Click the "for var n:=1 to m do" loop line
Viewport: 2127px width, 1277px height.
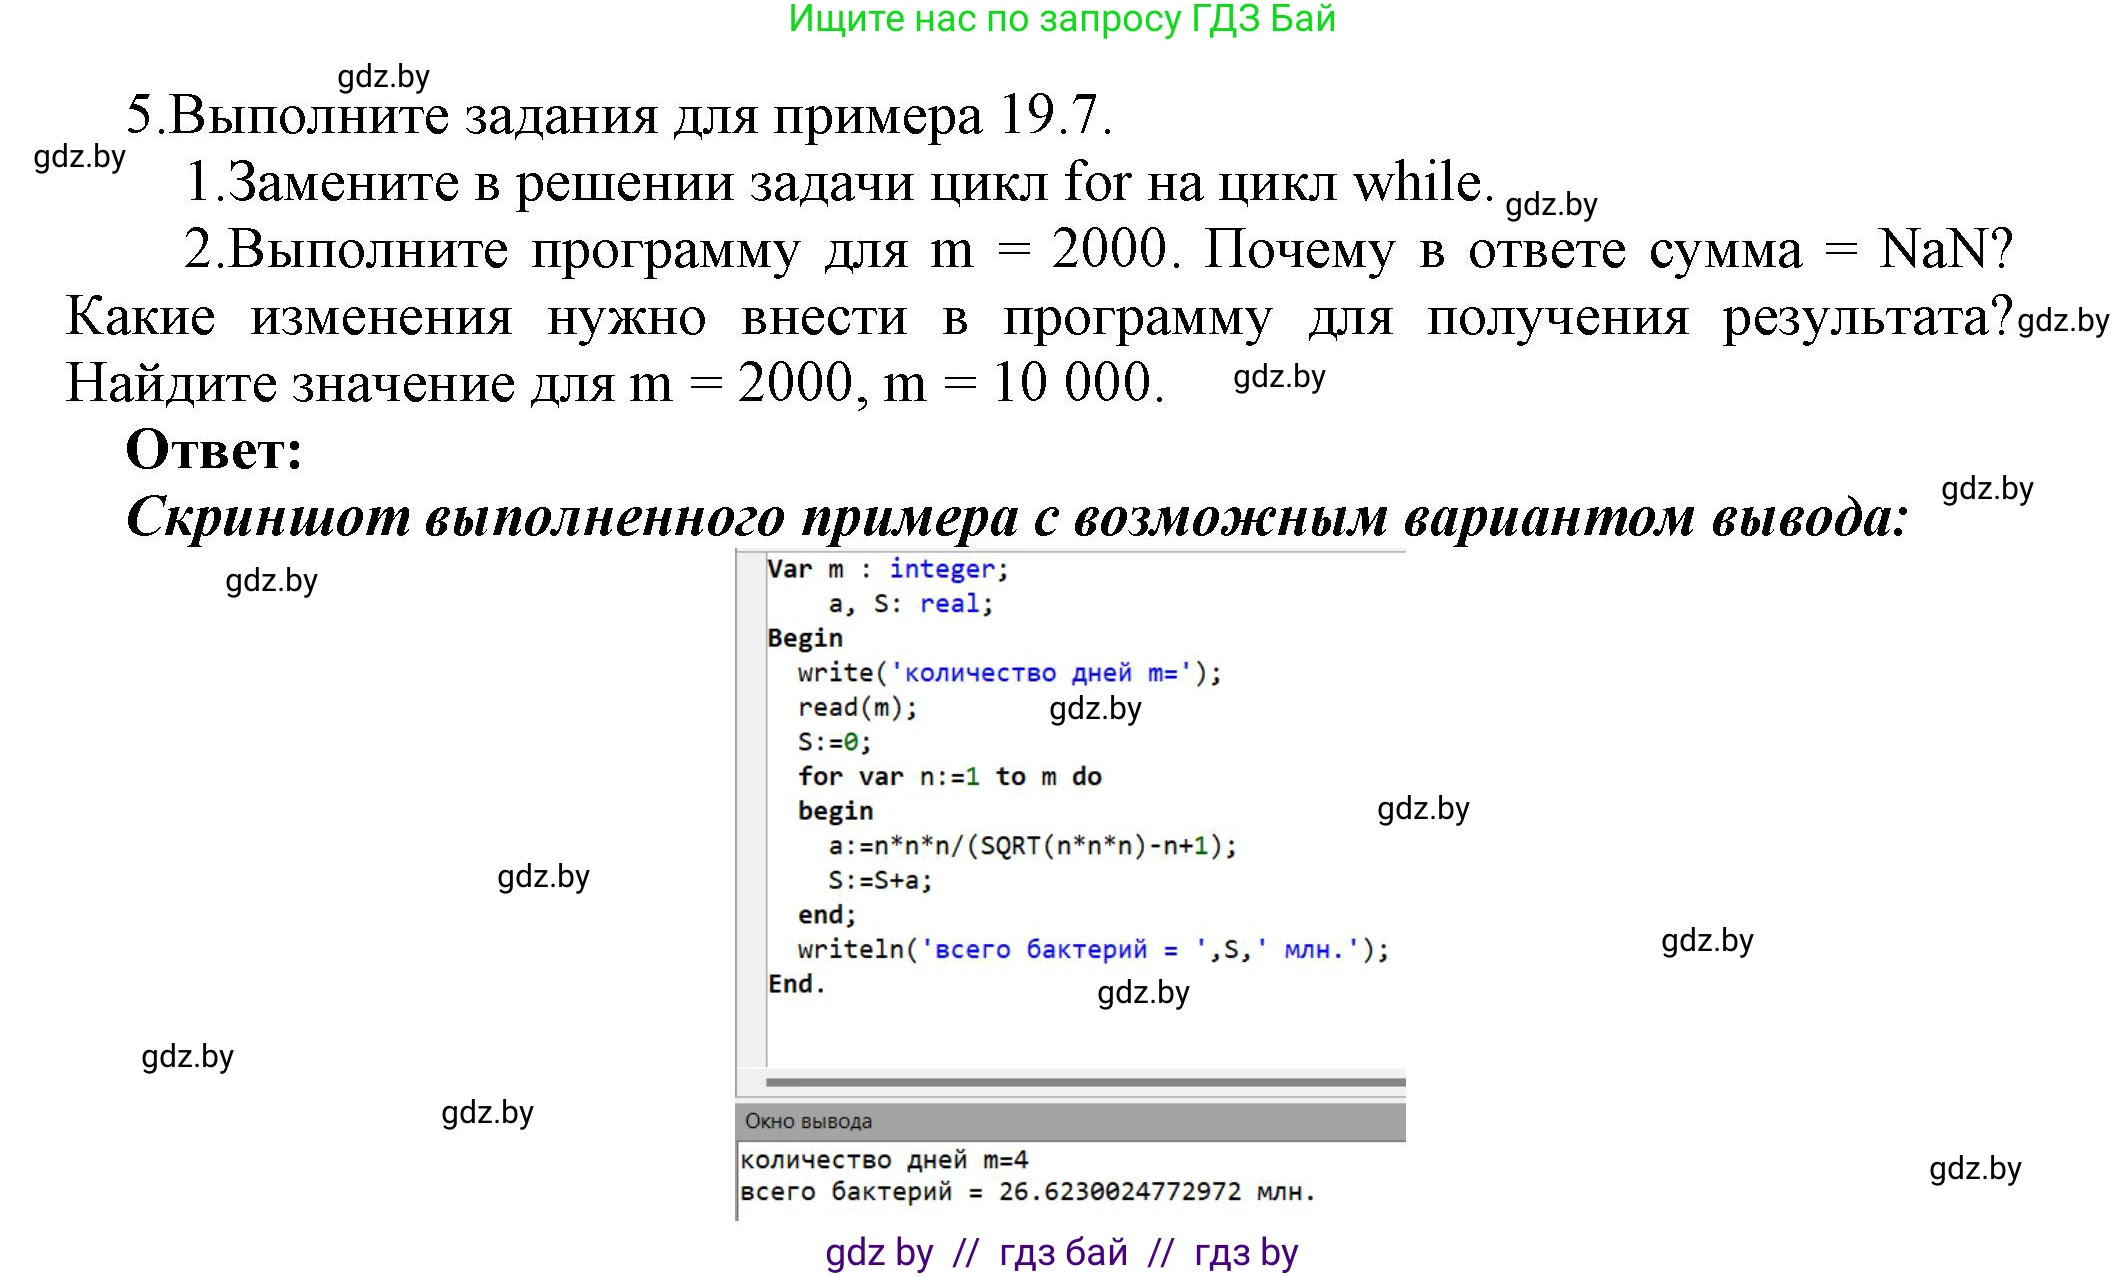(950, 777)
